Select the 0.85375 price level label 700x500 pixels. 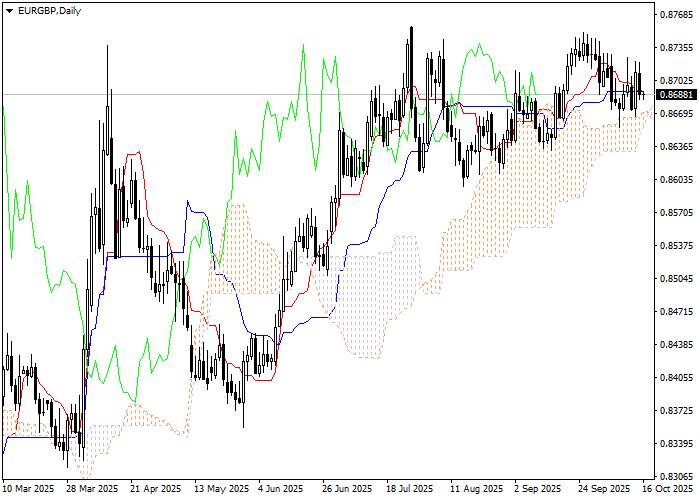(x=676, y=246)
